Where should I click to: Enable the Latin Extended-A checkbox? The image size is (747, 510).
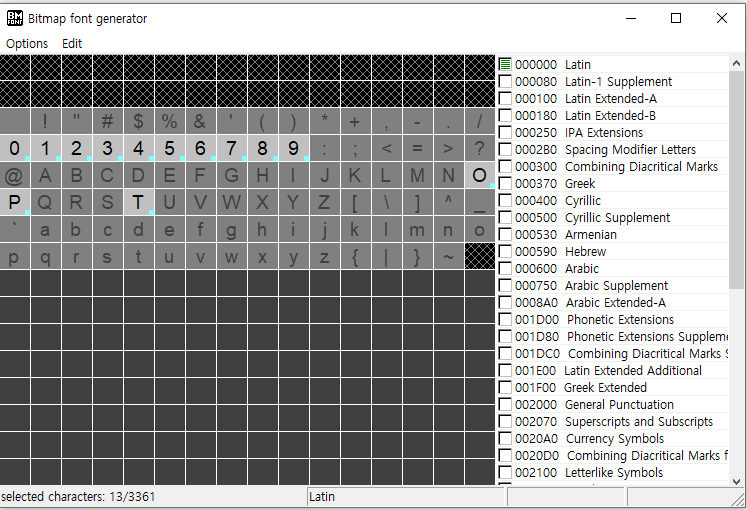click(x=505, y=99)
